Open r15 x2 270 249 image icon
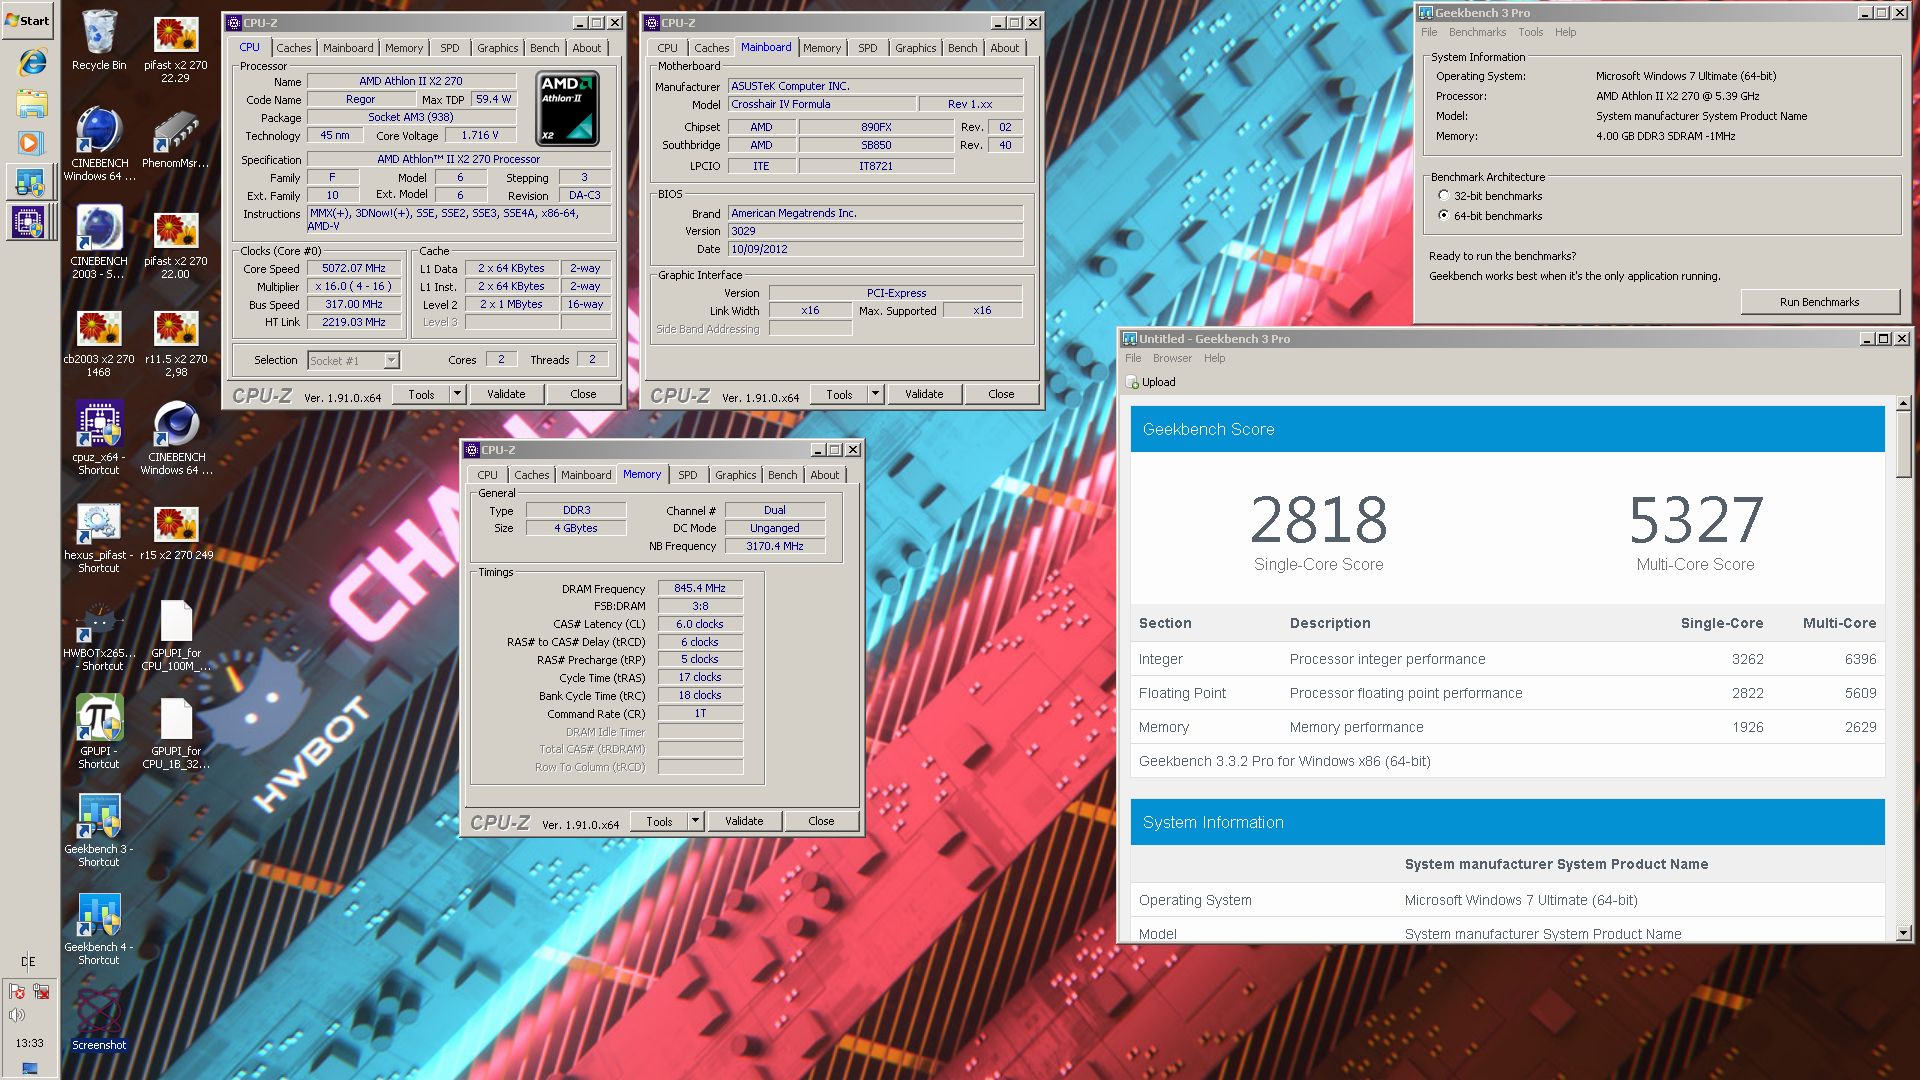 click(x=176, y=531)
